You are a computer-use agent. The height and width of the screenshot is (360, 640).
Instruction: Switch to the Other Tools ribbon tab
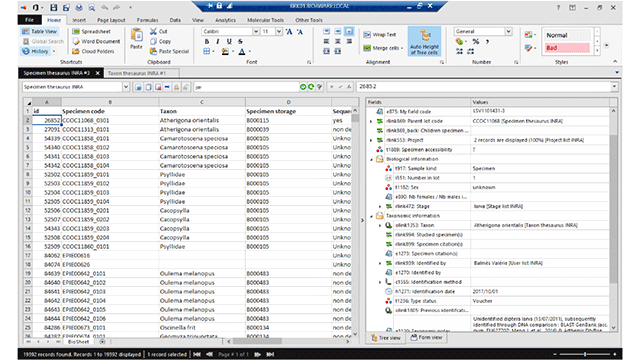click(309, 20)
